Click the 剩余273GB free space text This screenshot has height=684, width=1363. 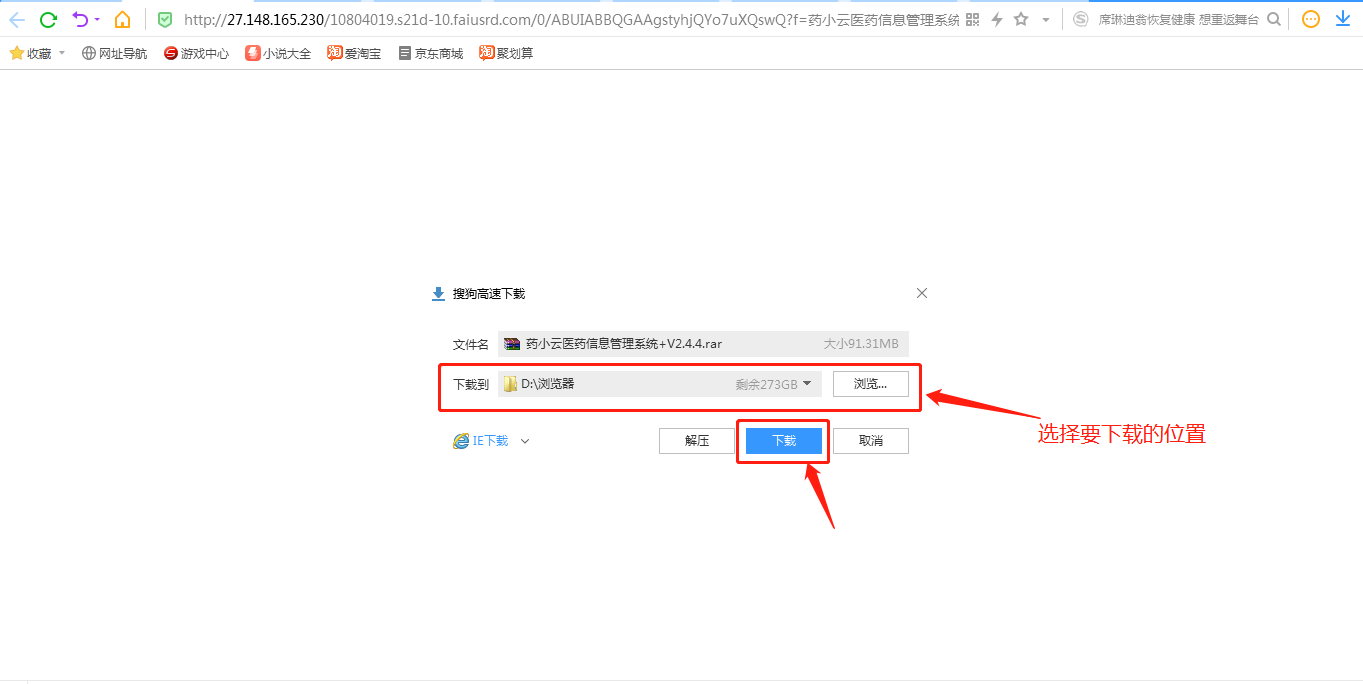click(x=767, y=384)
